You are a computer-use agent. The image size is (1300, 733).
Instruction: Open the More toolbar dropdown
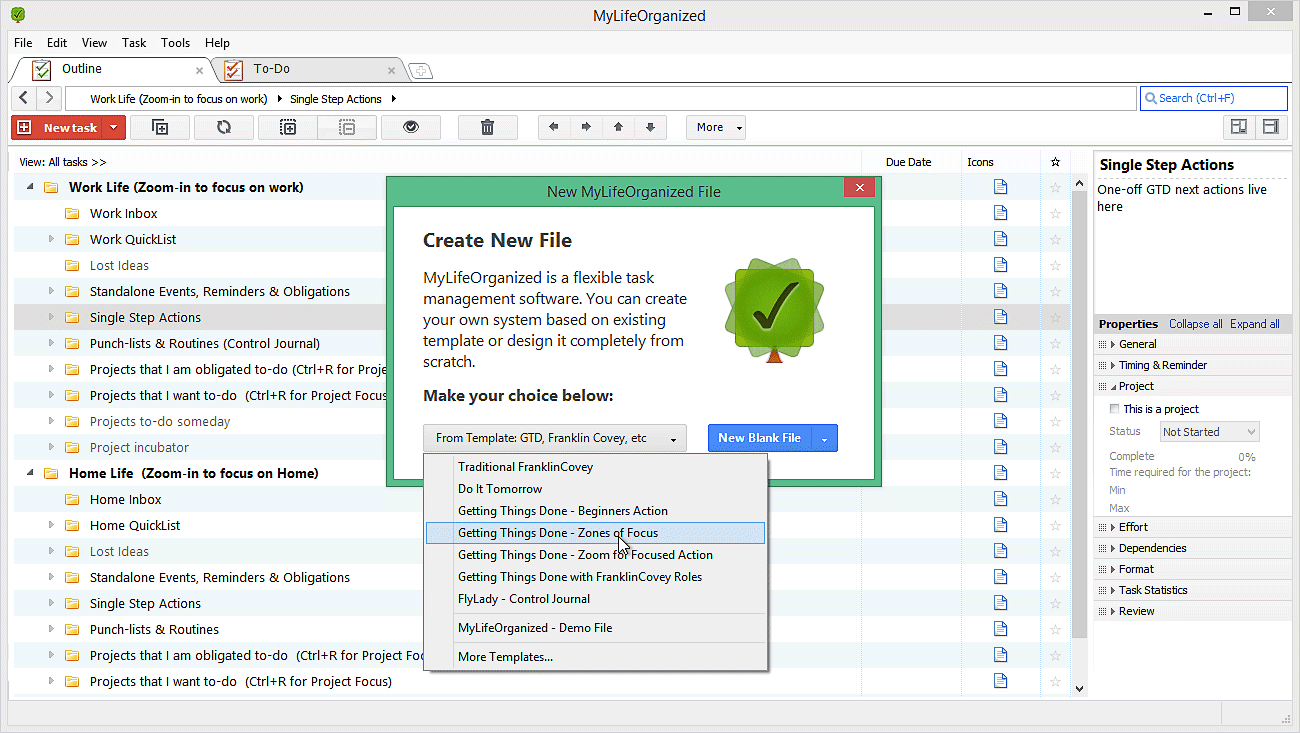pos(716,127)
